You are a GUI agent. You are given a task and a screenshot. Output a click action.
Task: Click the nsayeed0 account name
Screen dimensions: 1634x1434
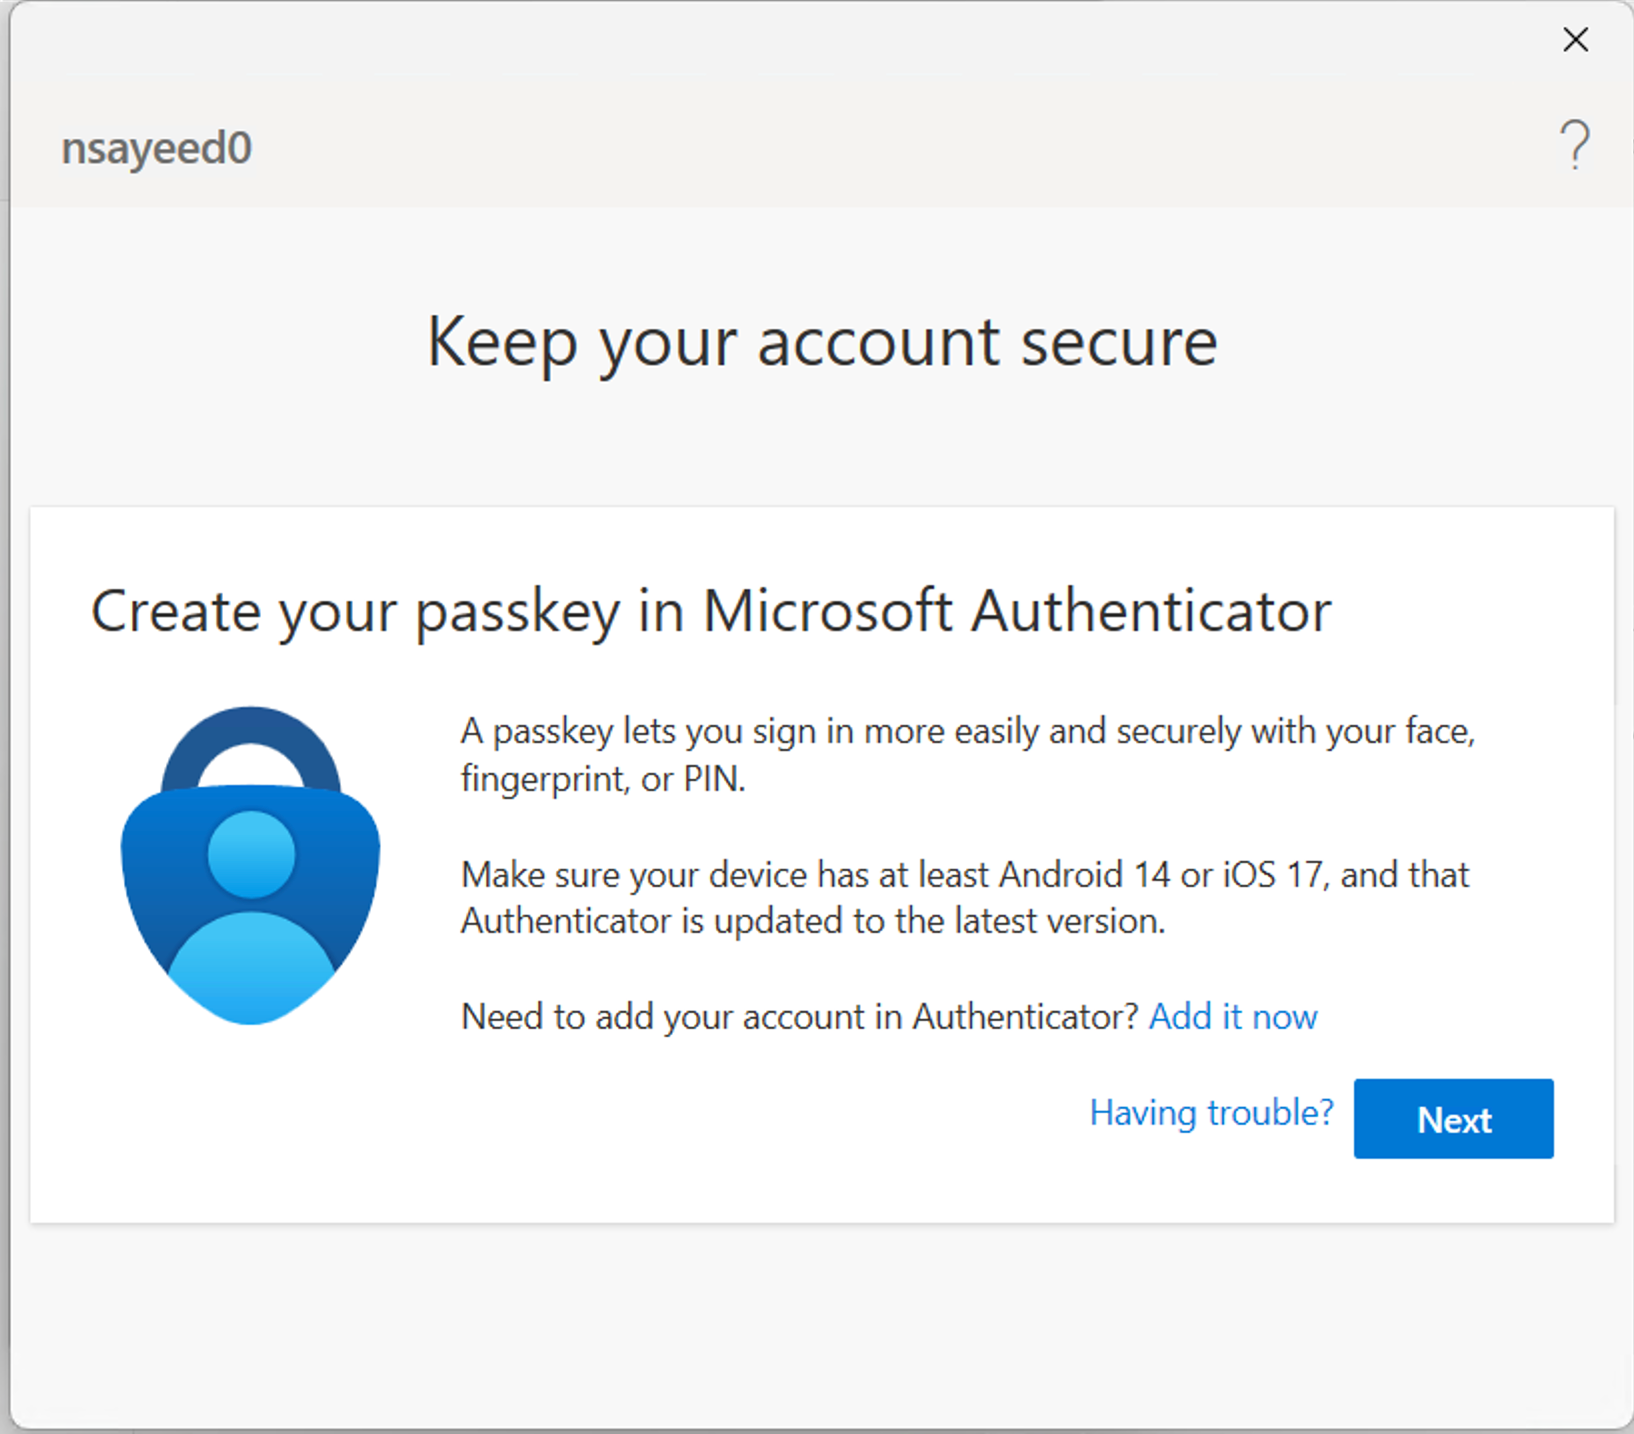pos(156,148)
